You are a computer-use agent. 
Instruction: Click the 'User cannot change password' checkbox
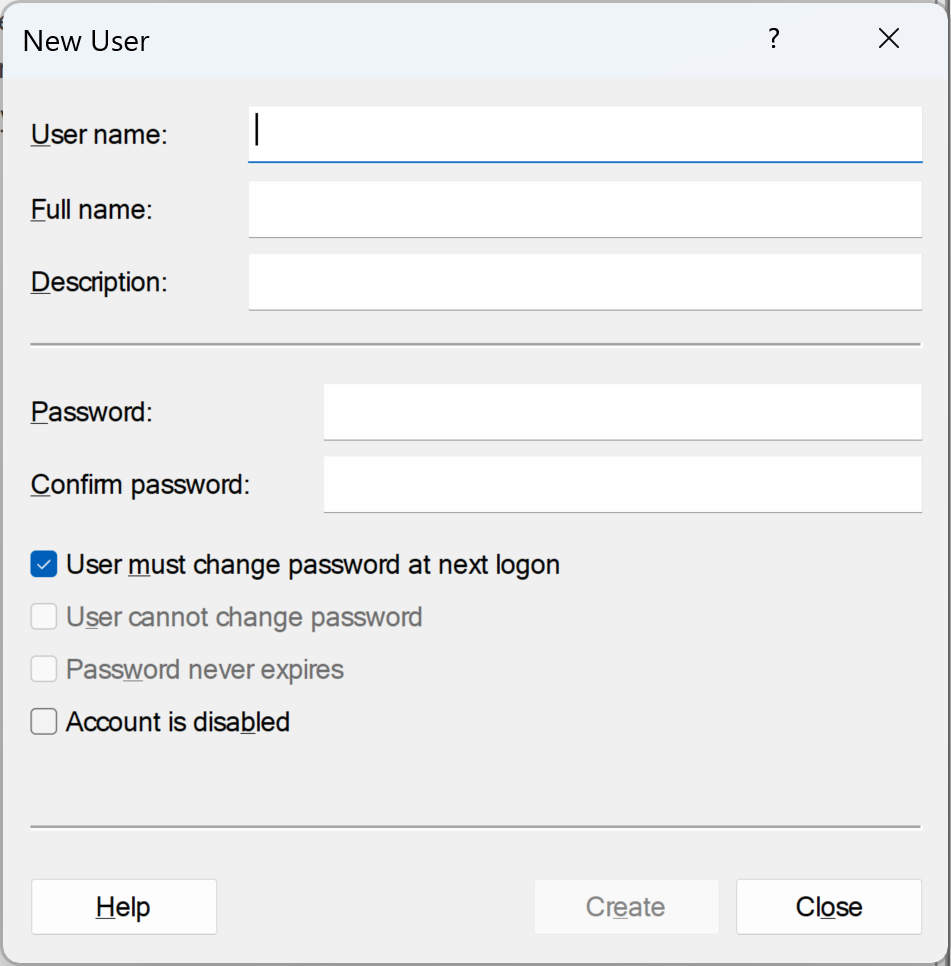pyautogui.click(x=43, y=617)
